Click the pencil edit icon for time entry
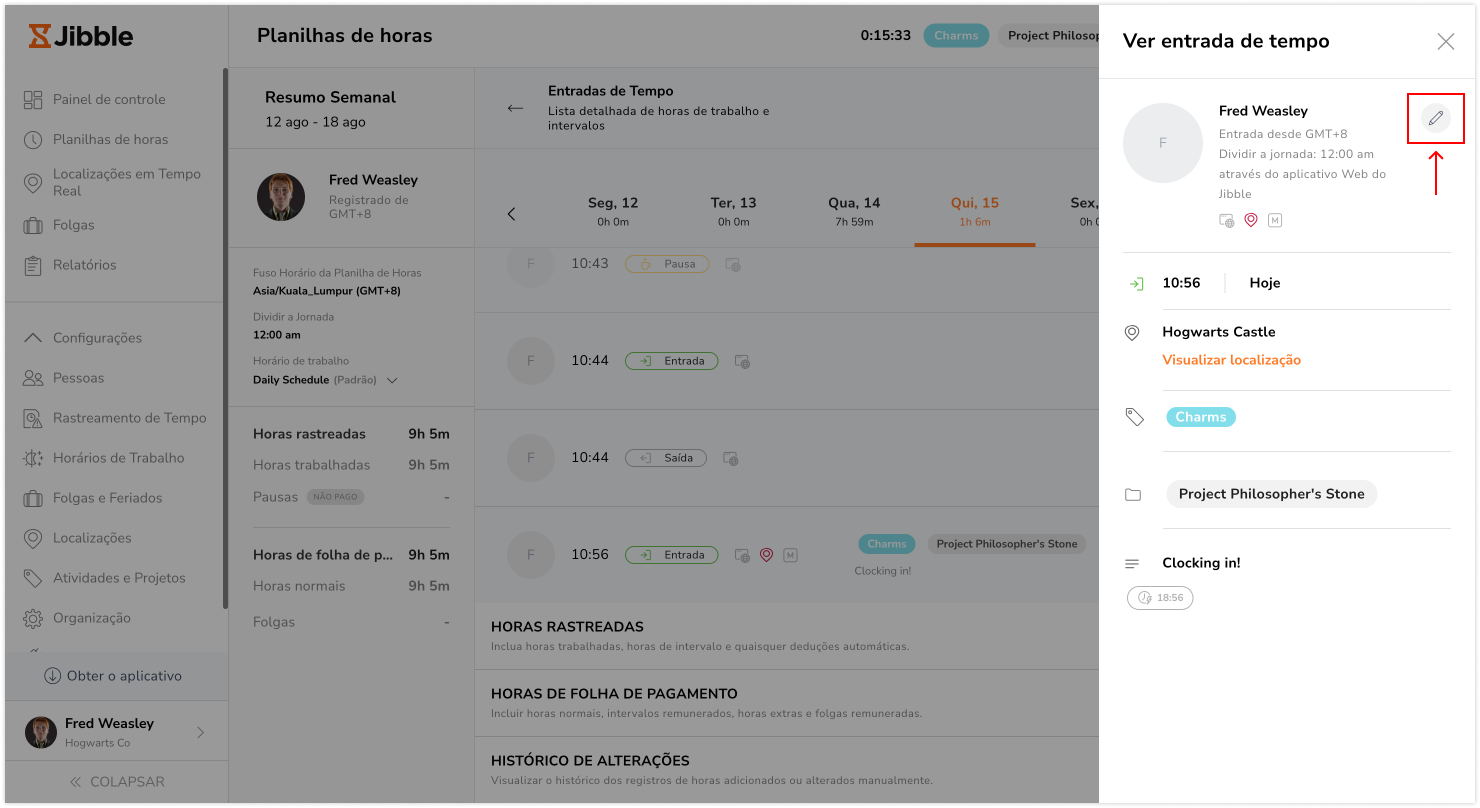This screenshot has height=808, width=1480. 1435,118
